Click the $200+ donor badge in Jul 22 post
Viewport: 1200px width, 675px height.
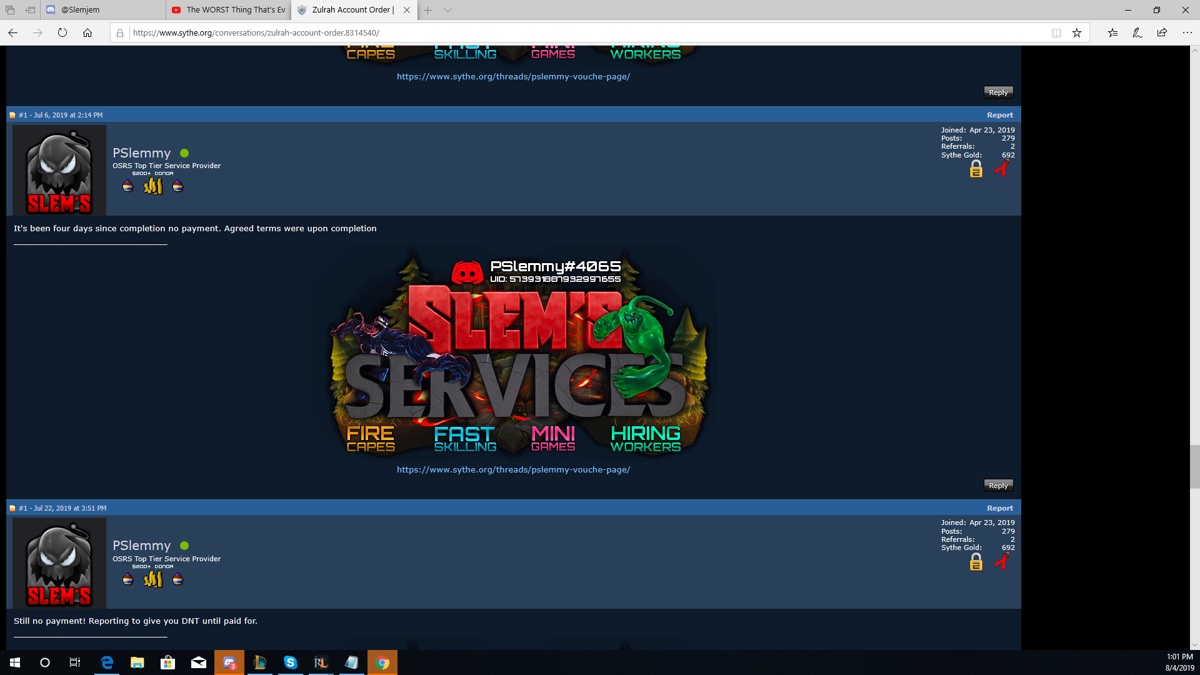(153, 577)
